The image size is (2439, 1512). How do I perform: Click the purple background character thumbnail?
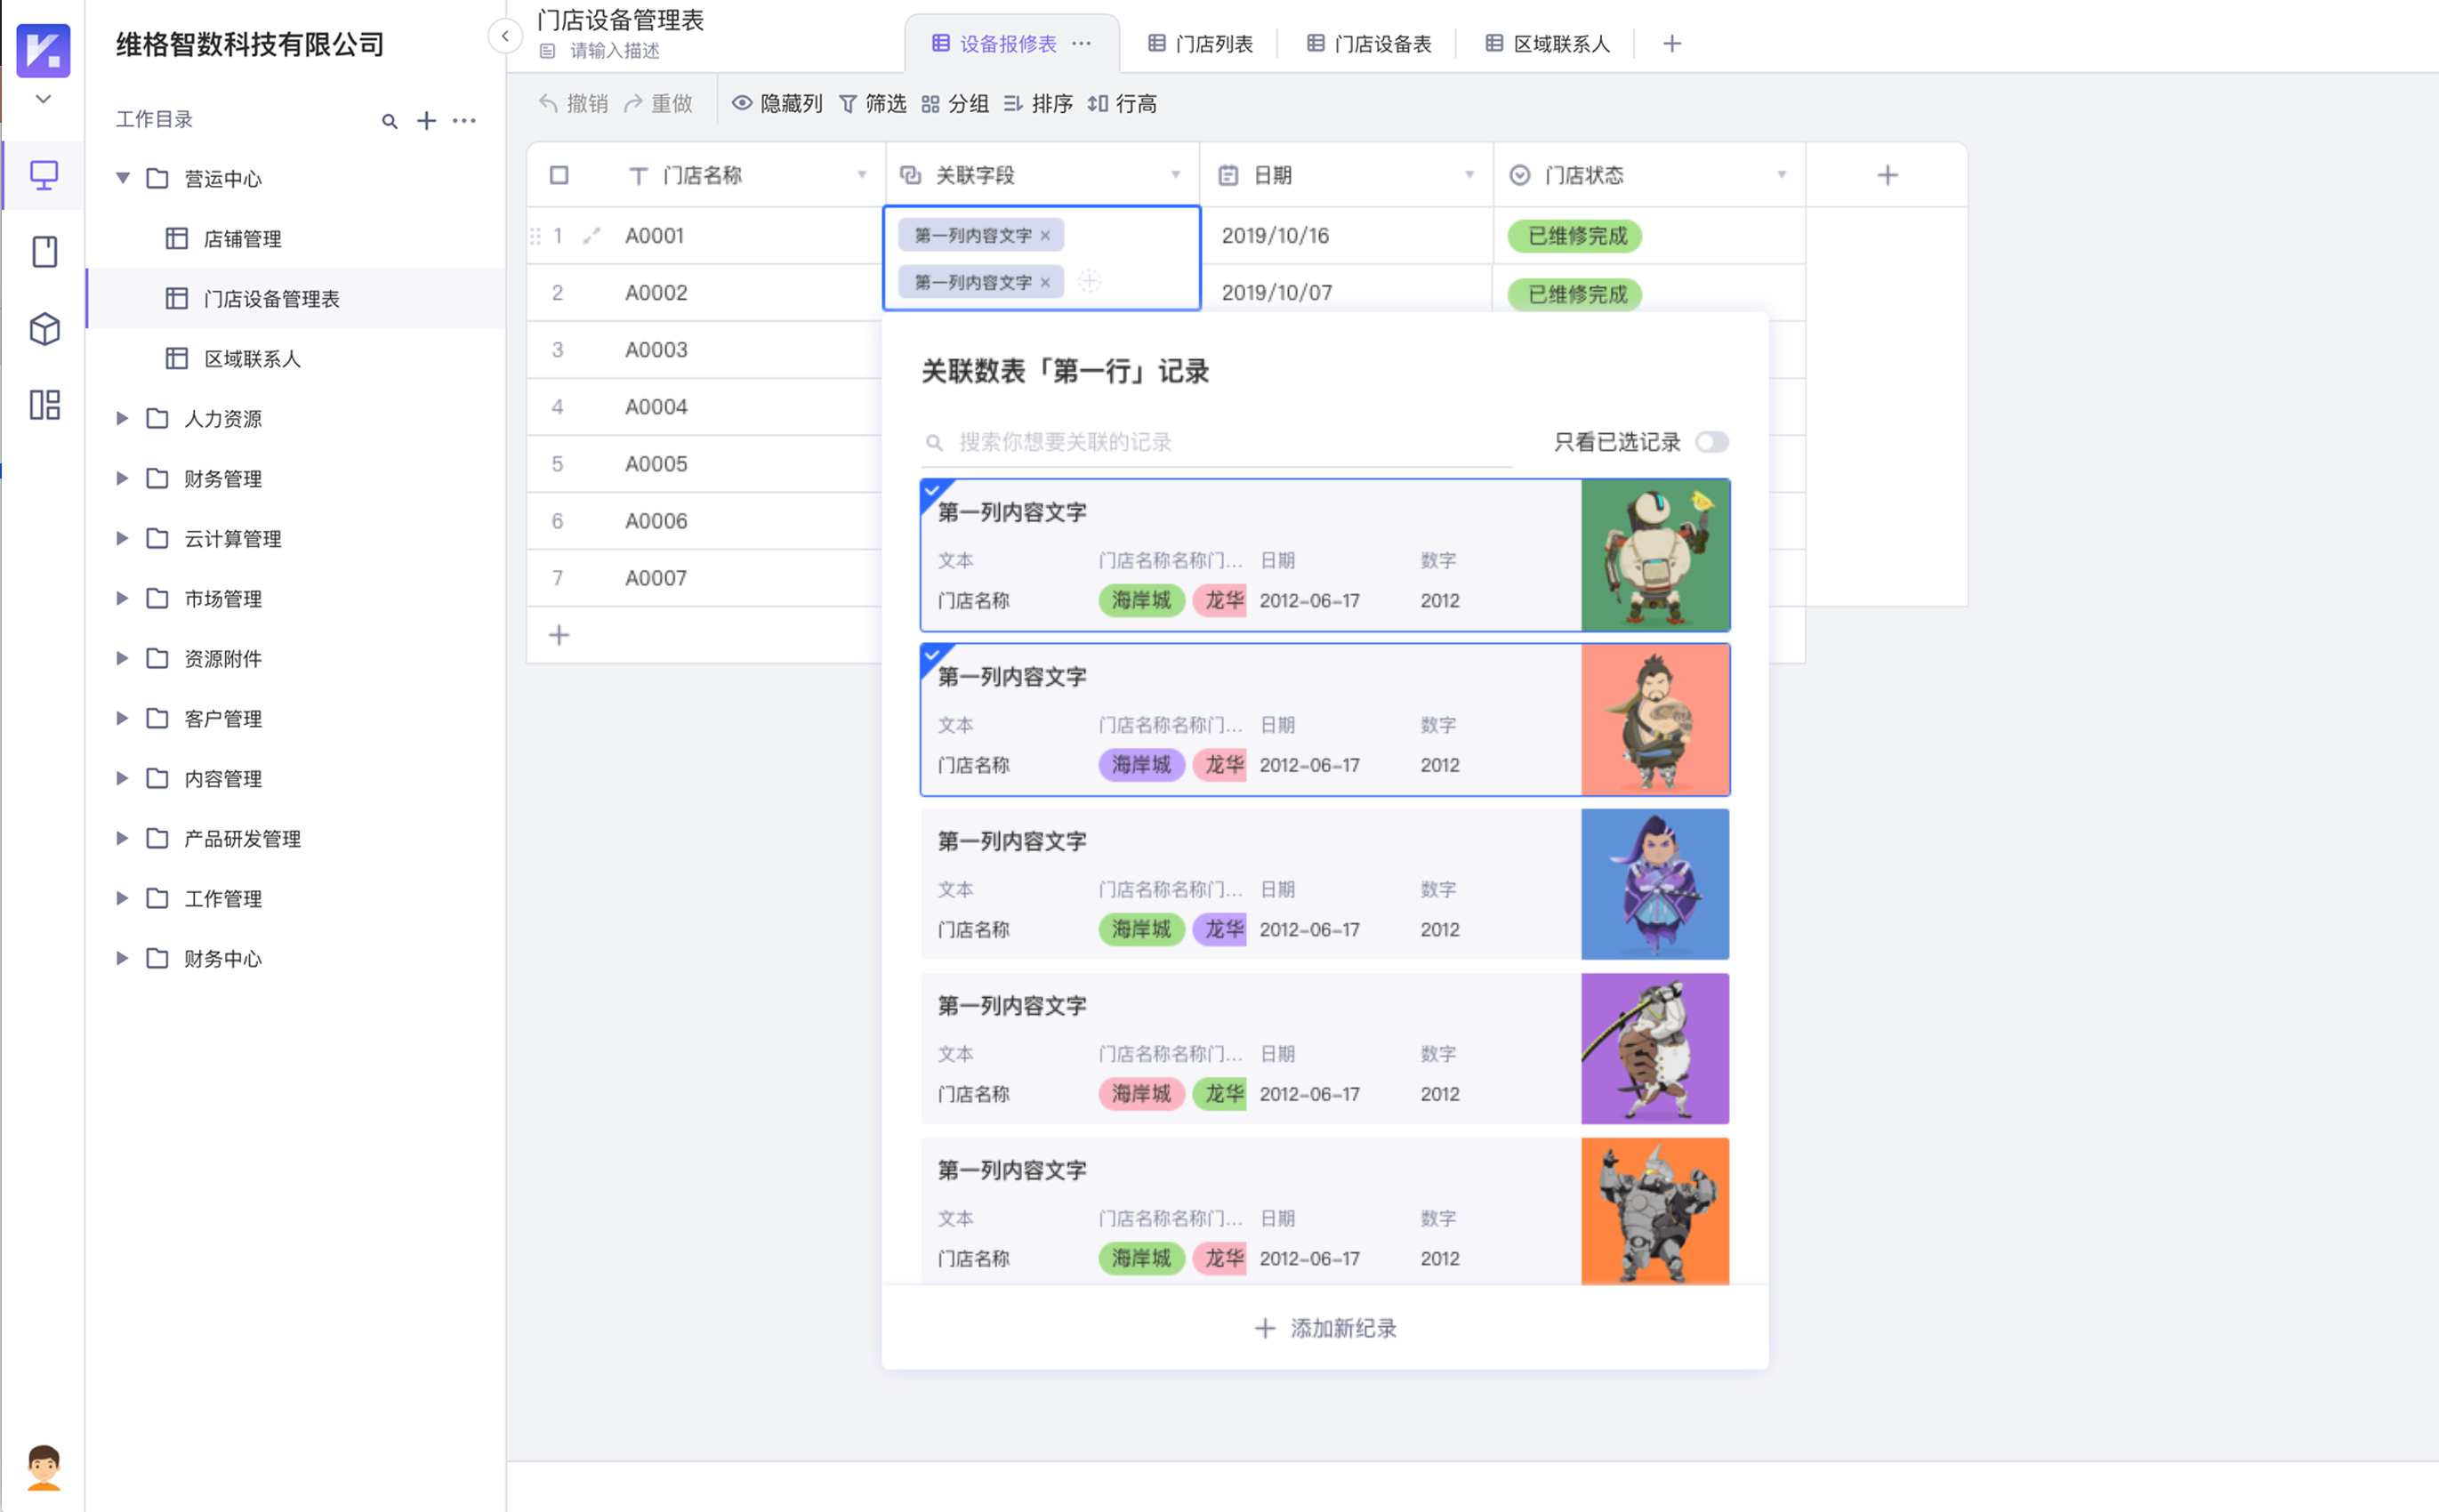point(1655,1048)
